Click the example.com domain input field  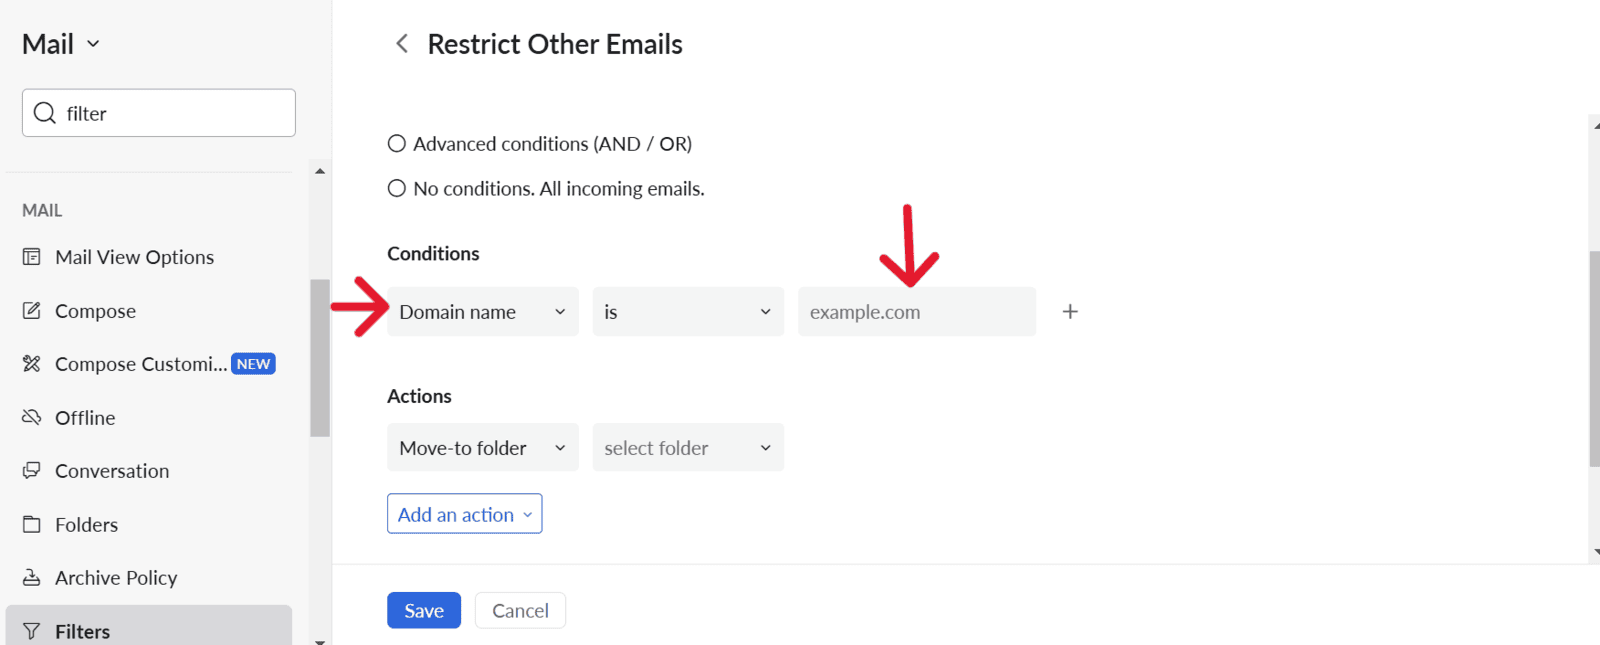917,312
